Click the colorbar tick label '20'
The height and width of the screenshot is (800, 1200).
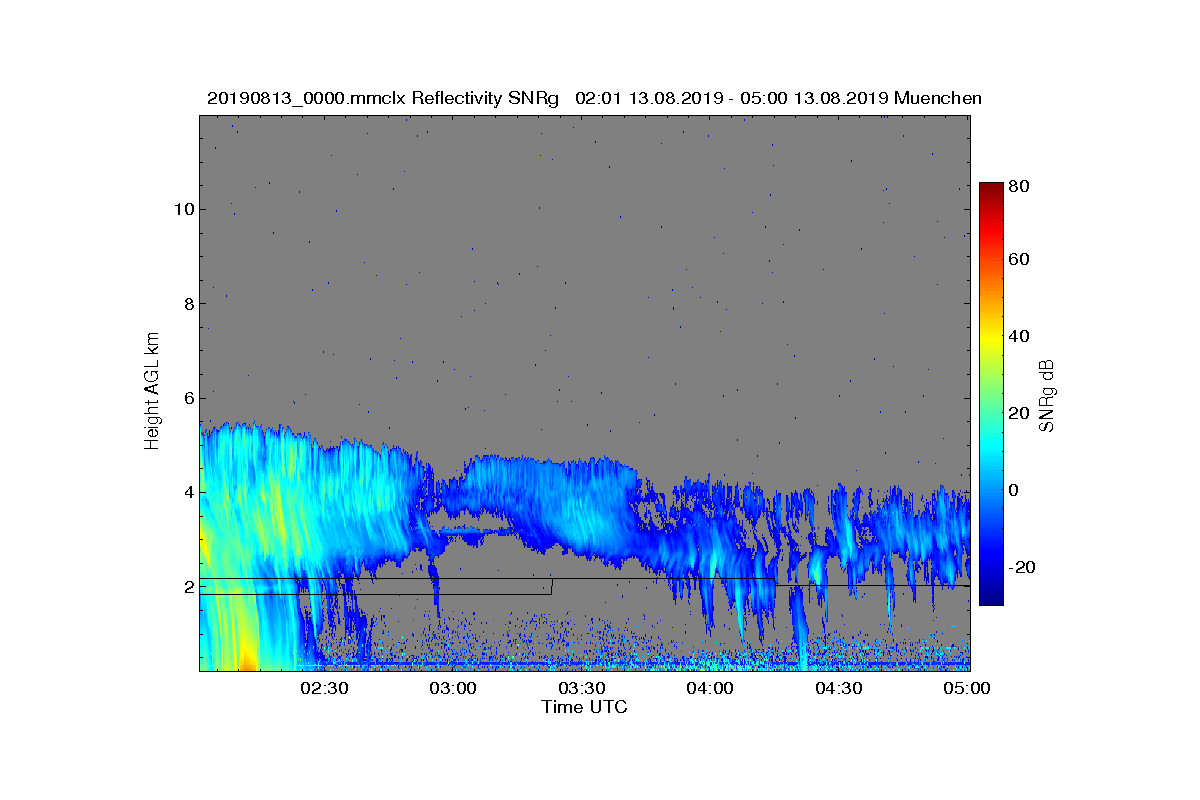[1021, 414]
